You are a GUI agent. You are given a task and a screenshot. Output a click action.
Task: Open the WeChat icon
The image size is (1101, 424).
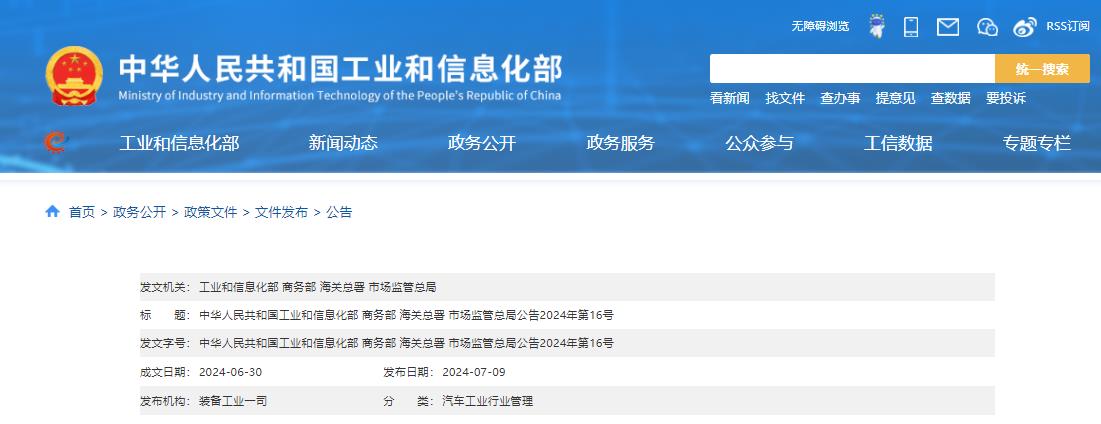(987, 27)
